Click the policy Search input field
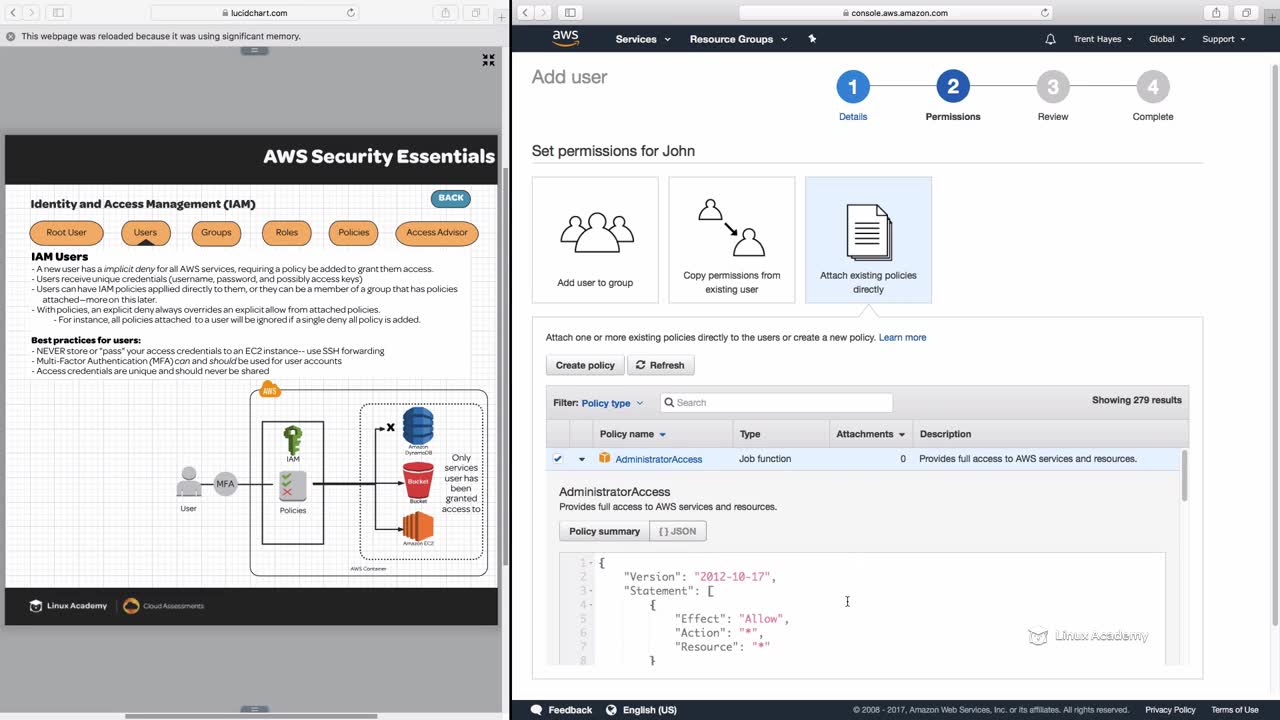The width and height of the screenshot is (1280, 720). 776,402
